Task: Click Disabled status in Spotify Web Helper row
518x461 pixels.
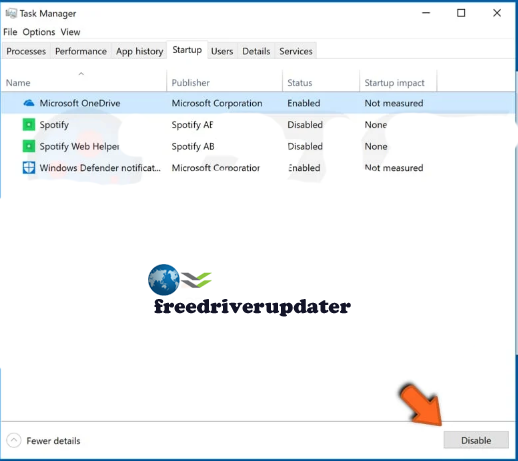Action: pyautogui.click(x=305, y=146)
